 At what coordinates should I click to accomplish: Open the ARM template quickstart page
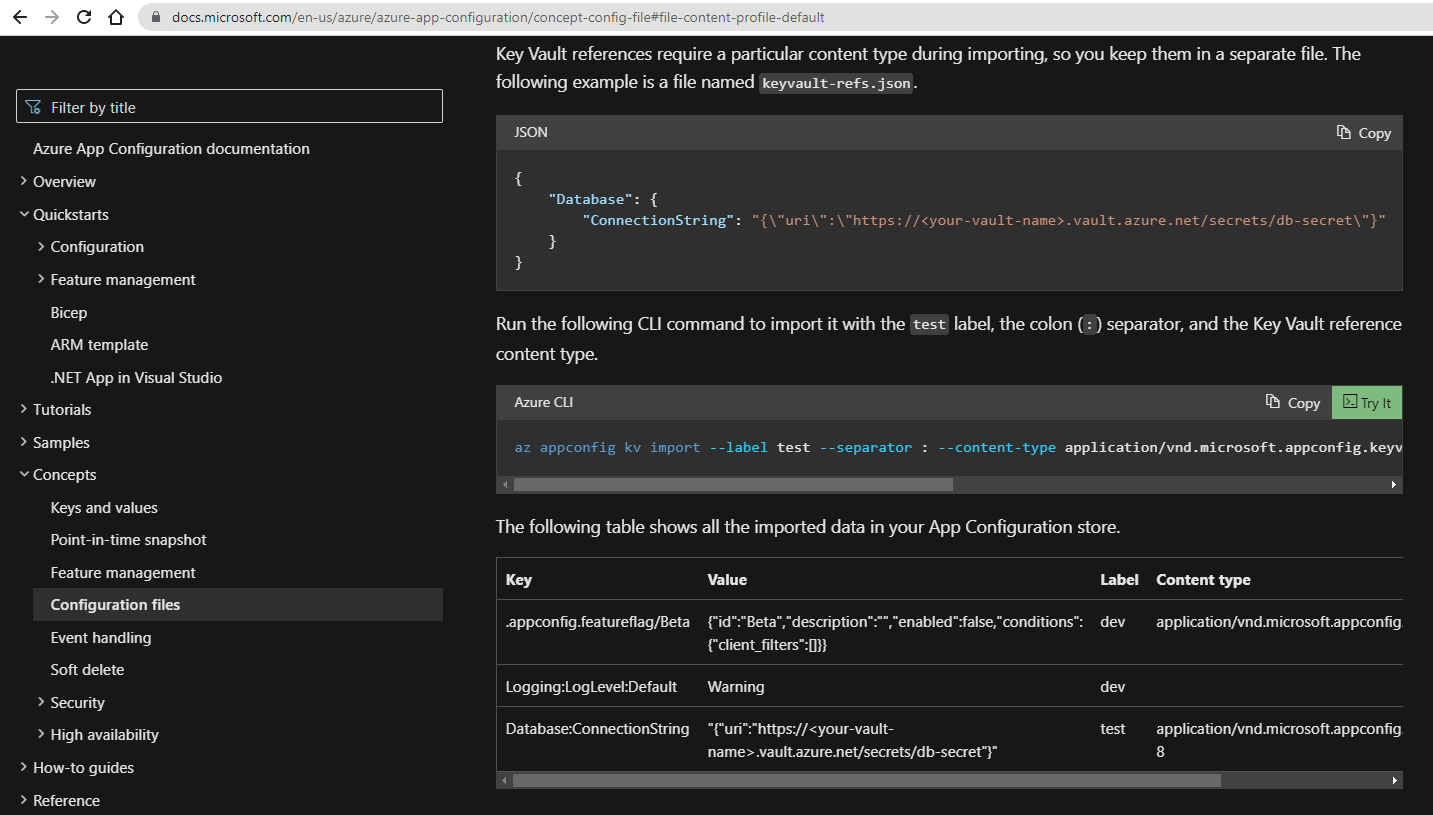[99, 344]
